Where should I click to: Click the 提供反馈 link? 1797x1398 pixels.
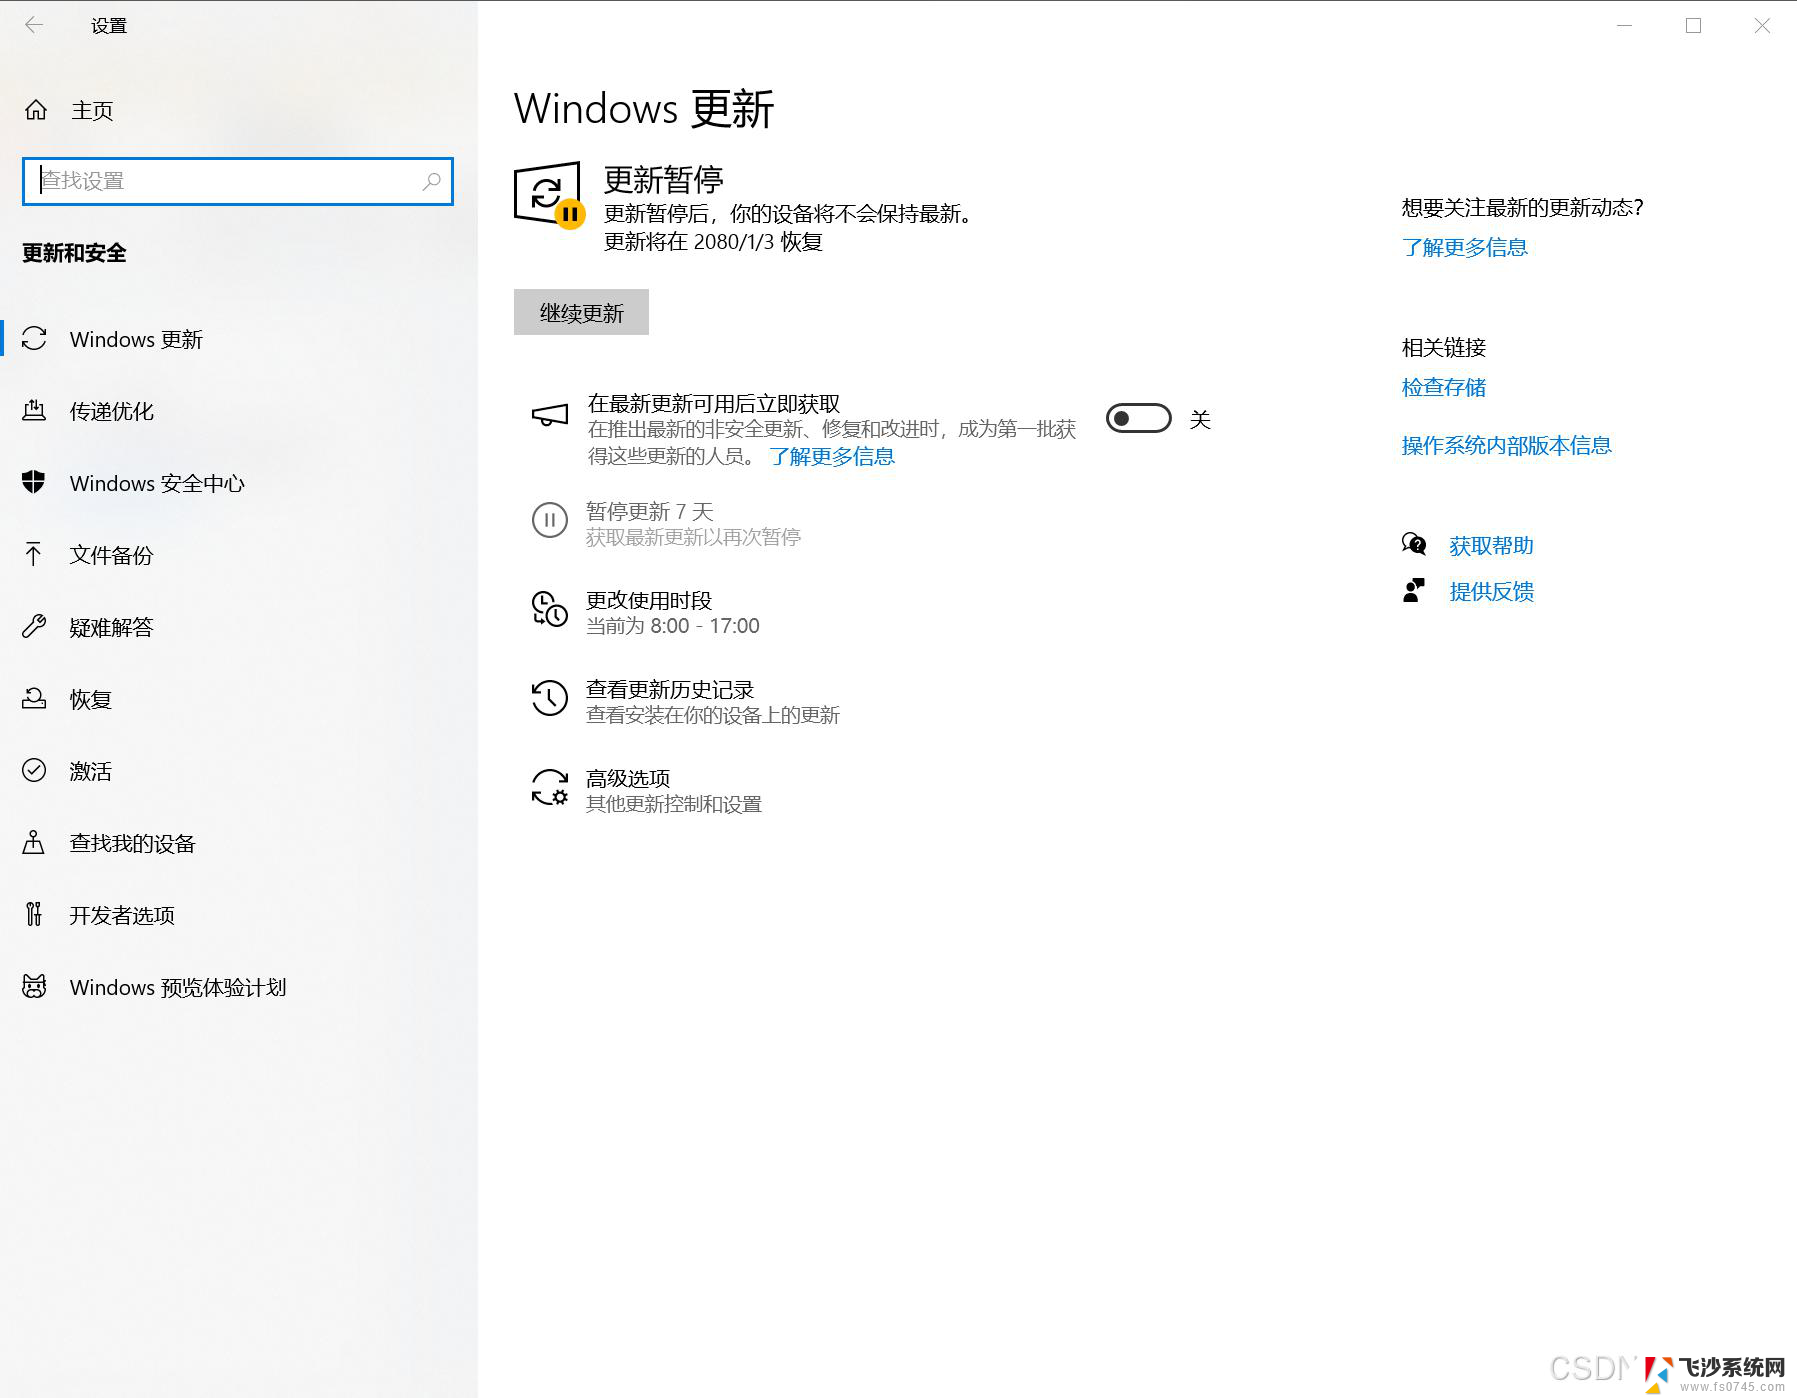coord(1491,592)
